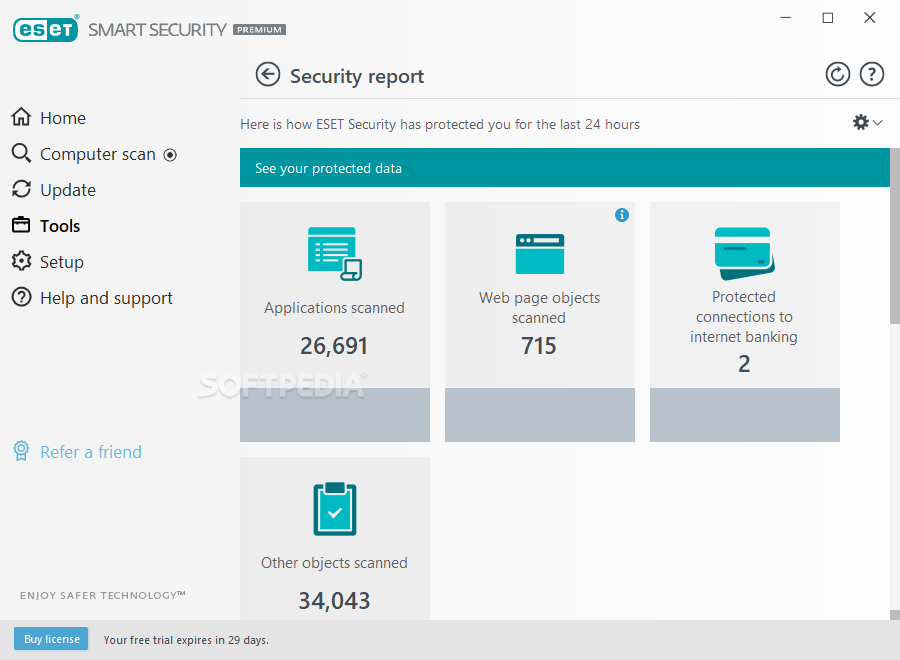The width and height of the screenshot is (900, 660).
Task: Click the Other objects scanned clipboard icon
Action: tap(335, 509)
